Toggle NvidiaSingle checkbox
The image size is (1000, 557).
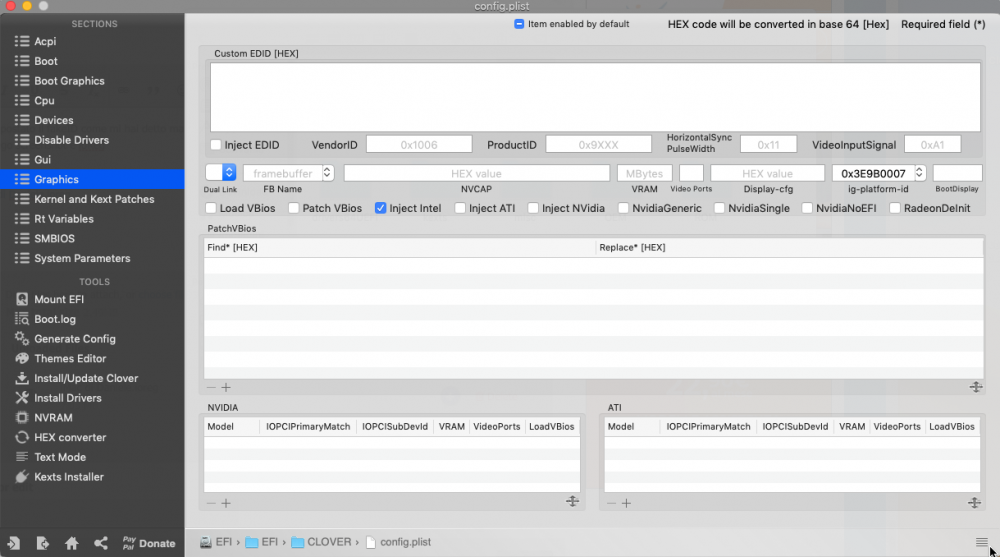[719, 208]
